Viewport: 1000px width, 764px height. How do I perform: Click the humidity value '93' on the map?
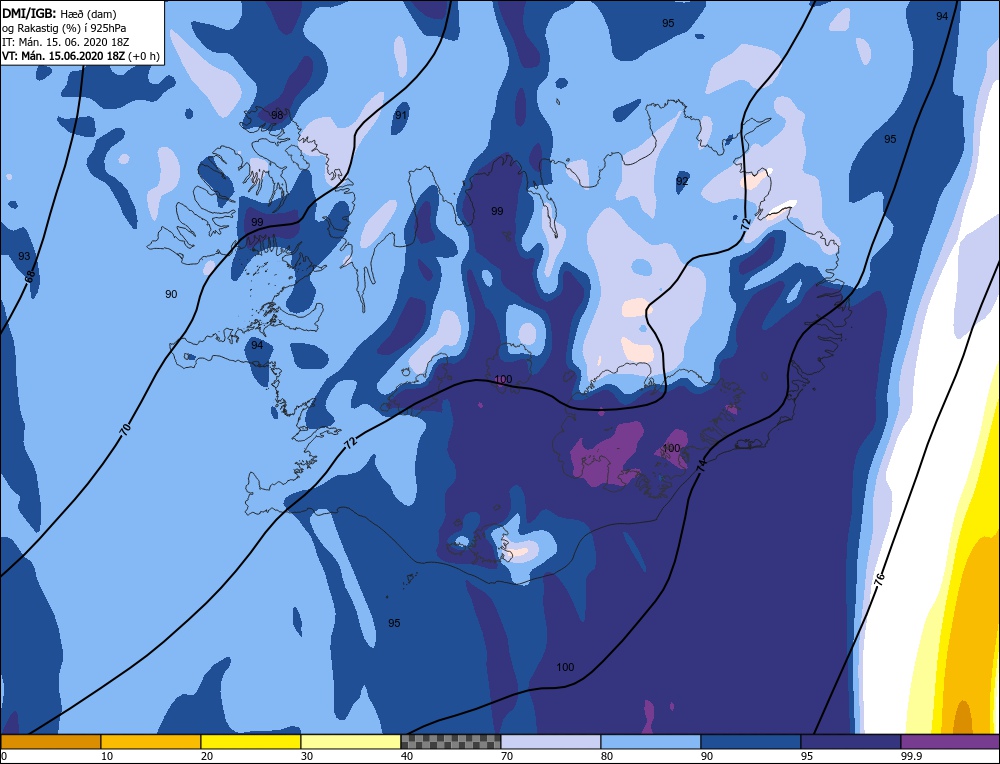coord(24,256)
